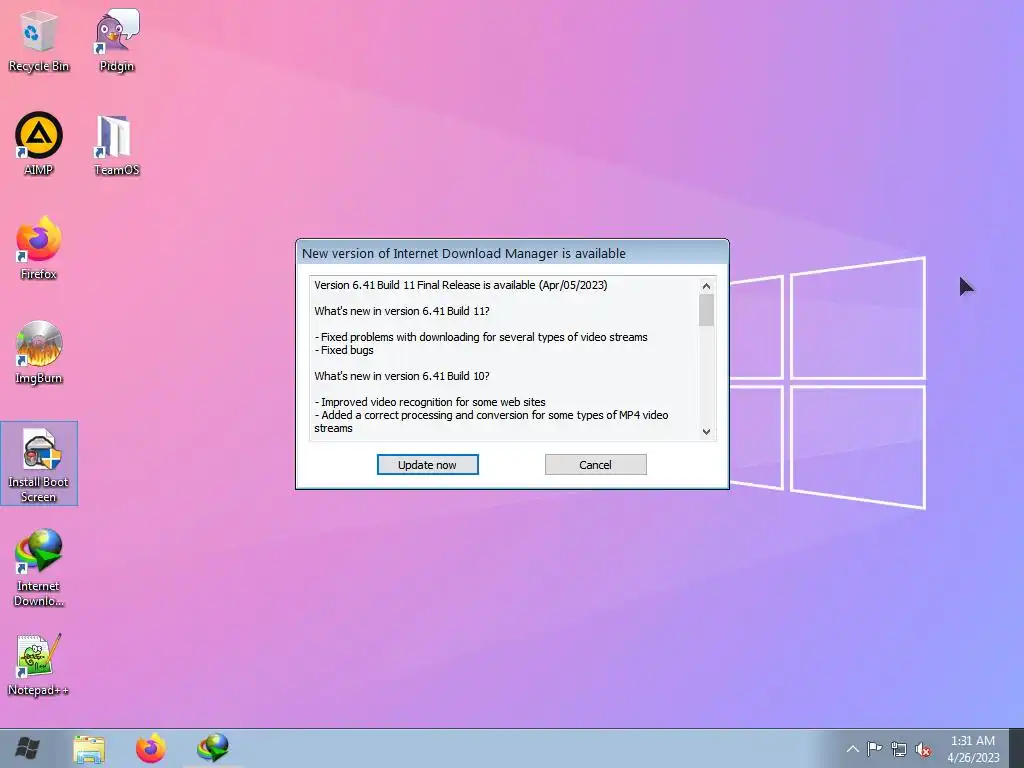Open the clock showing 1:31 AM
Screen dimensions: 1024x768
pos(973,748)
